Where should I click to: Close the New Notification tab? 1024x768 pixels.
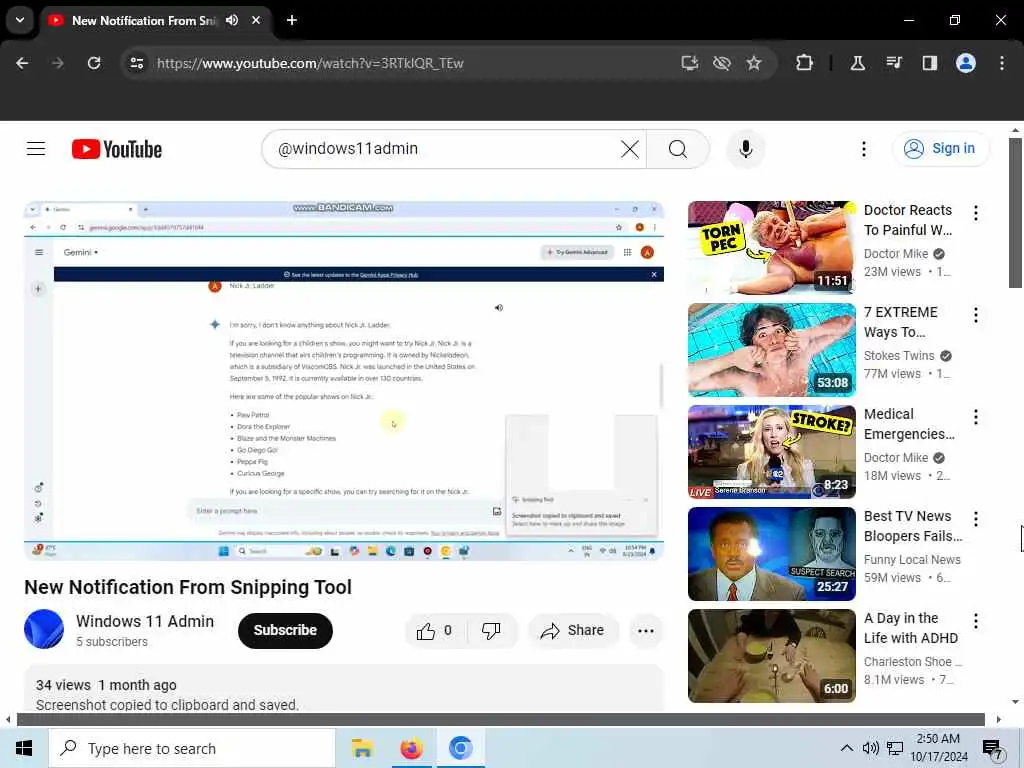(256, 20)
